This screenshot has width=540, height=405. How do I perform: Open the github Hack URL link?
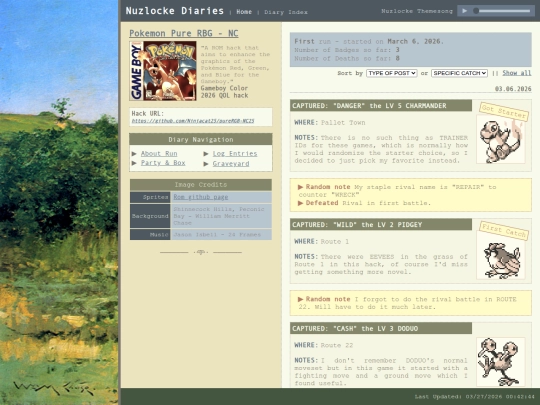[193, 121]
